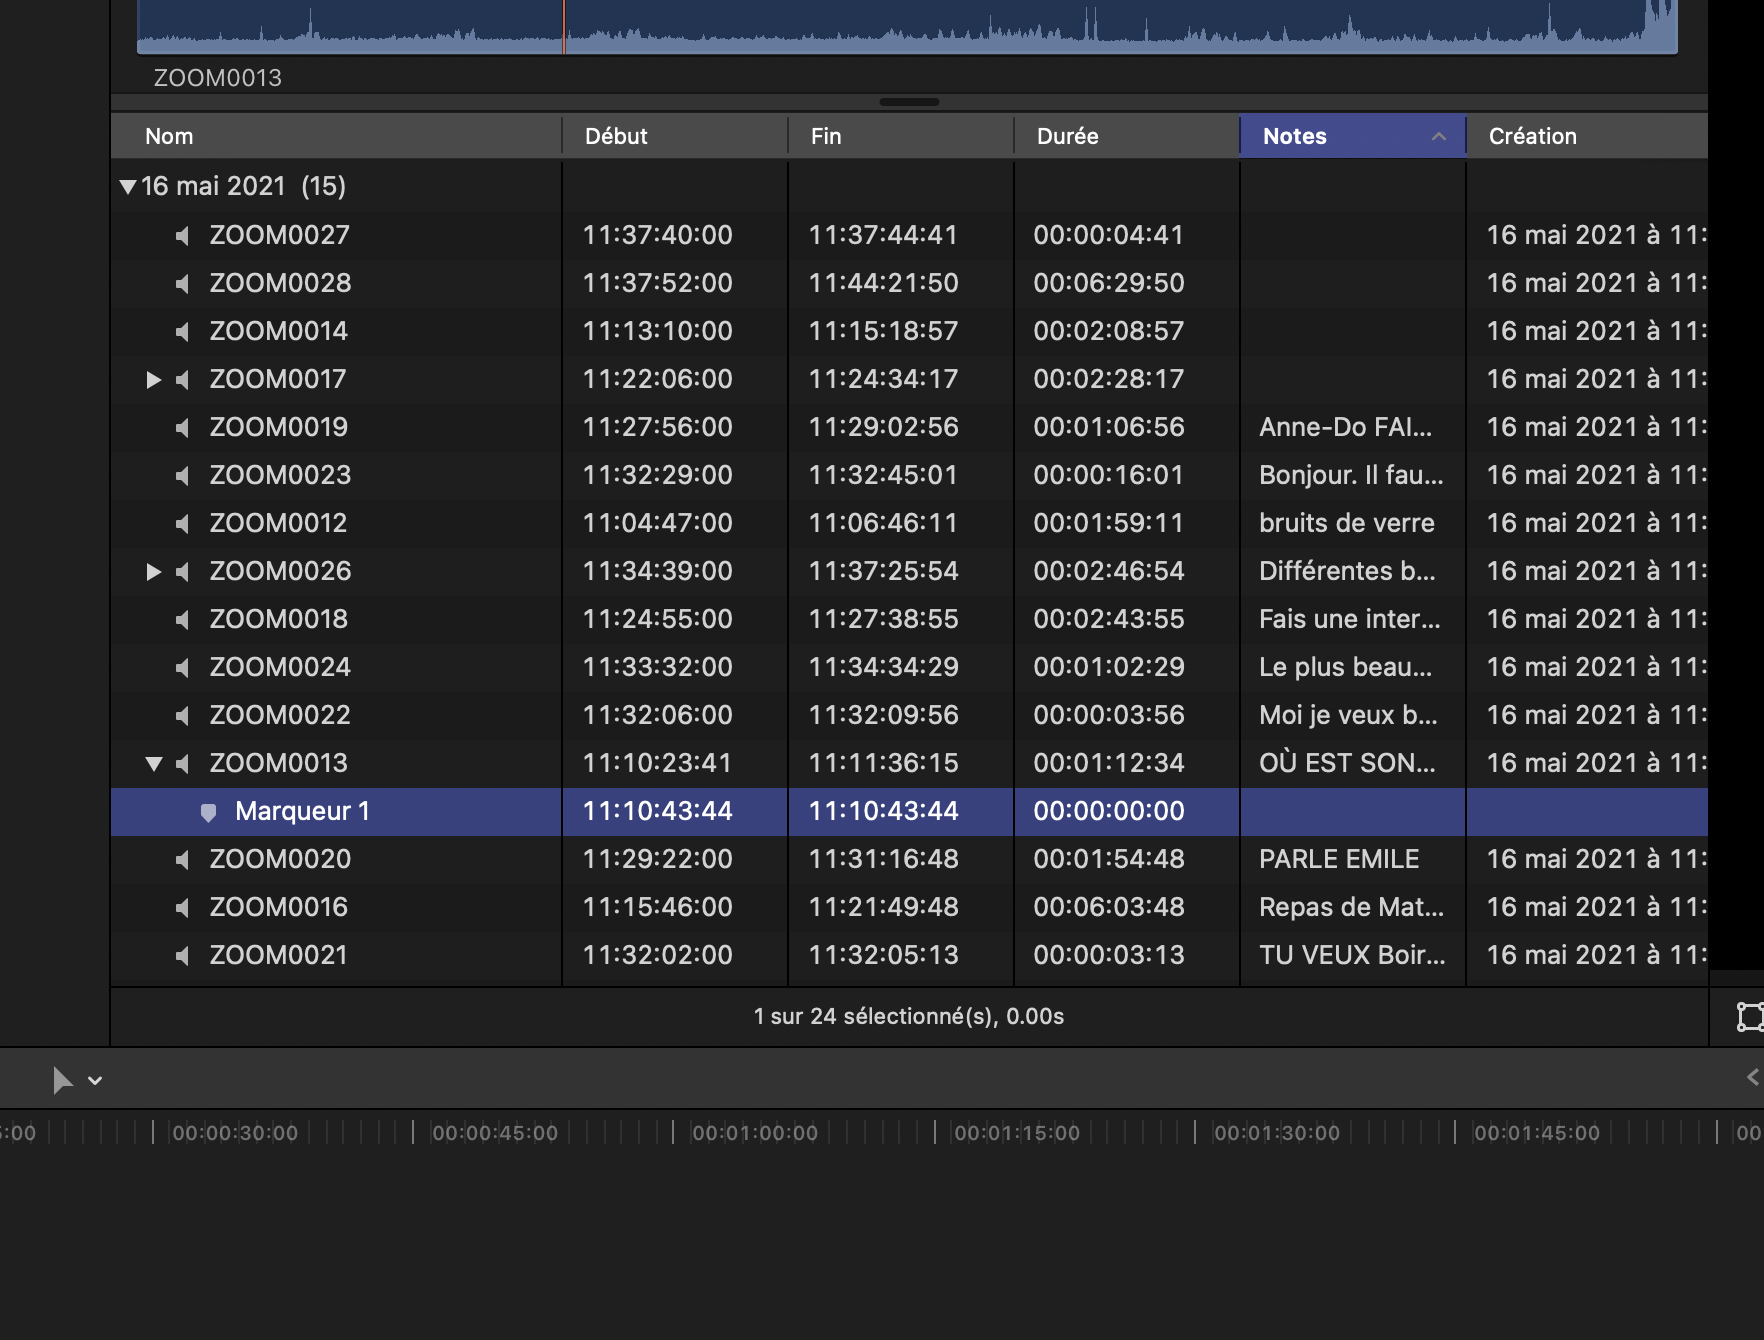Click the audio icon of ZOOM0024
Screen dimensions: 1764x1340
click(182, 668)
